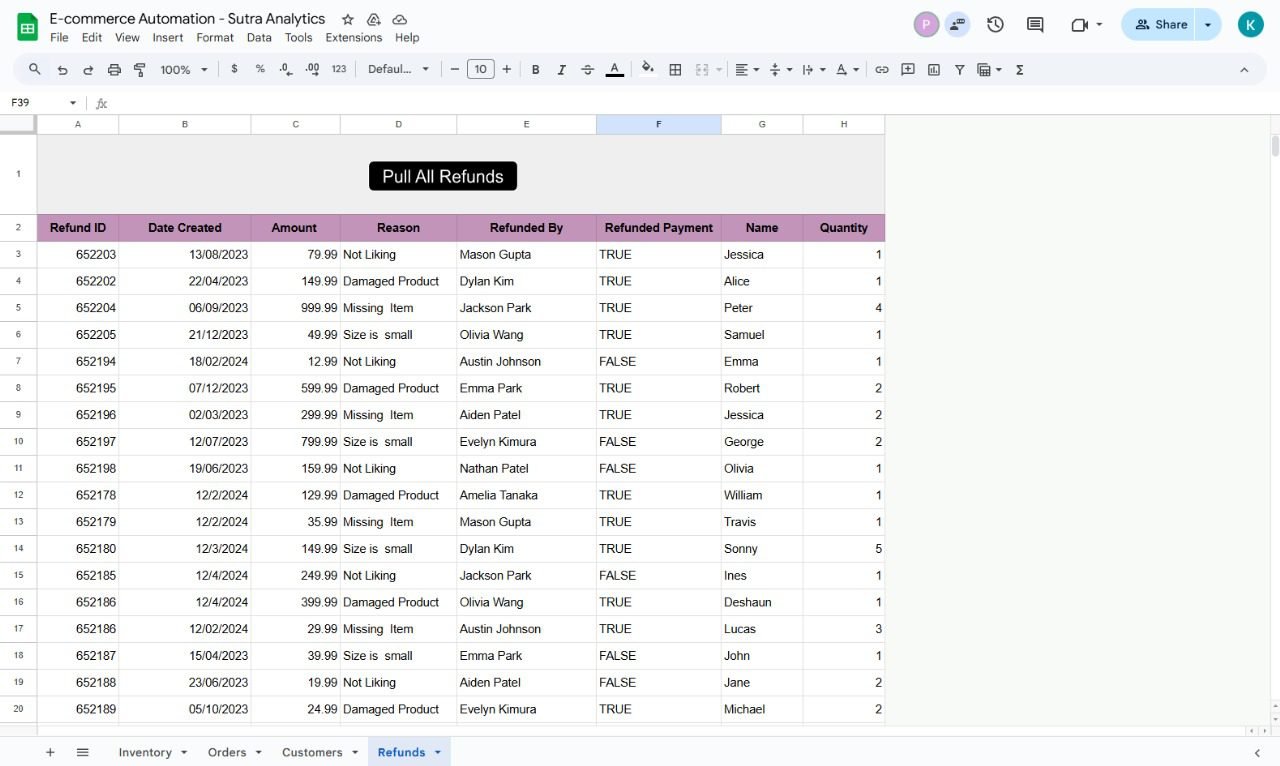Image resolution: width=1280 pixels, height=766 pixels.
Task: Open the Refunds tab dropdown arrow
Action: click(x=437, y=753)
